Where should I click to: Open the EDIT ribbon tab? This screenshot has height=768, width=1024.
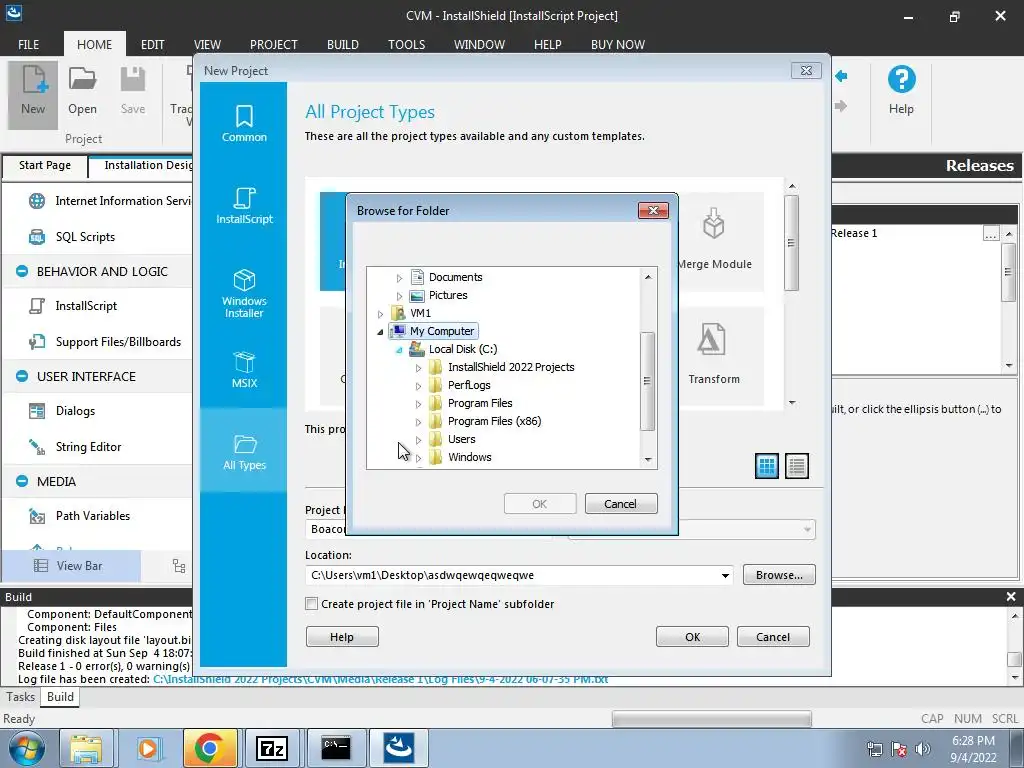(x=153, y=44)
